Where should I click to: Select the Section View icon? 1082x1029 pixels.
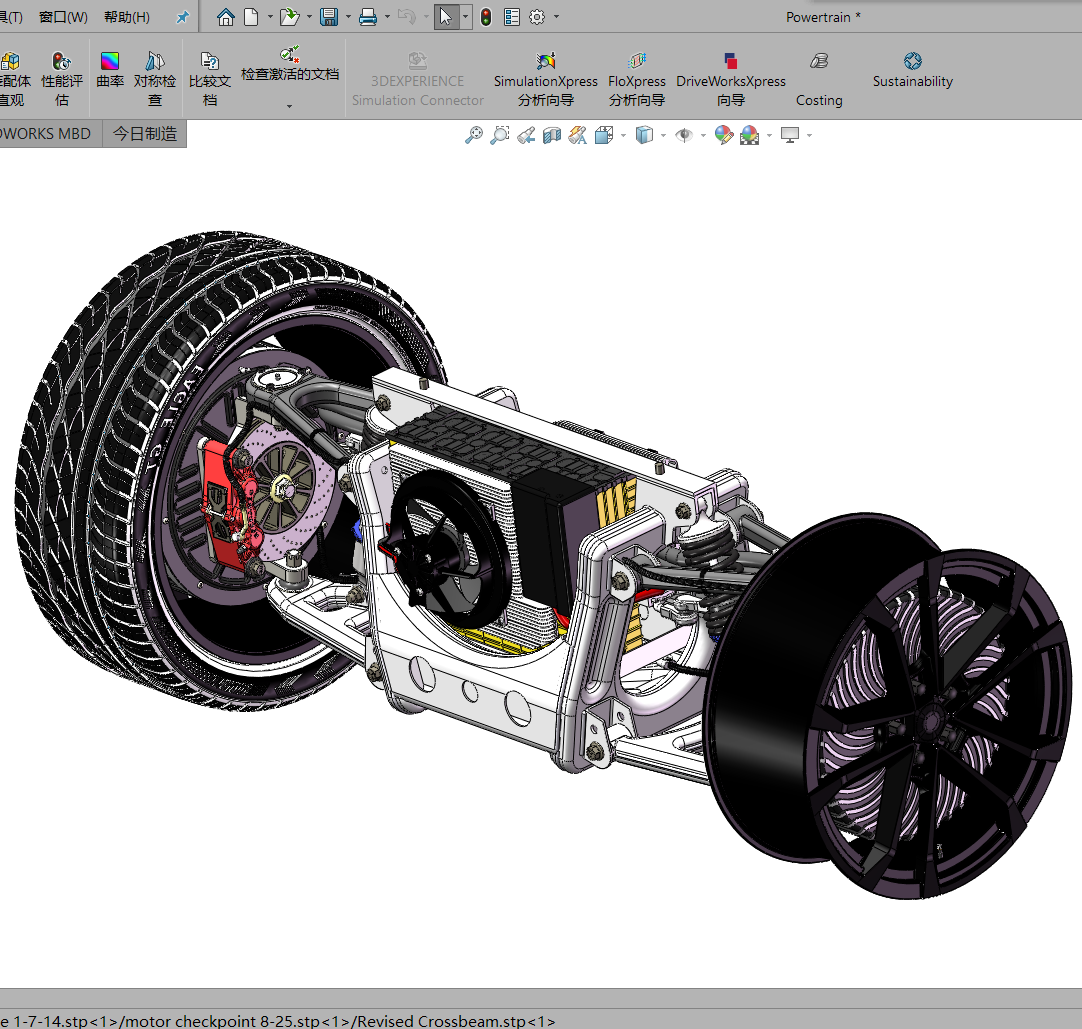[552, 135]
